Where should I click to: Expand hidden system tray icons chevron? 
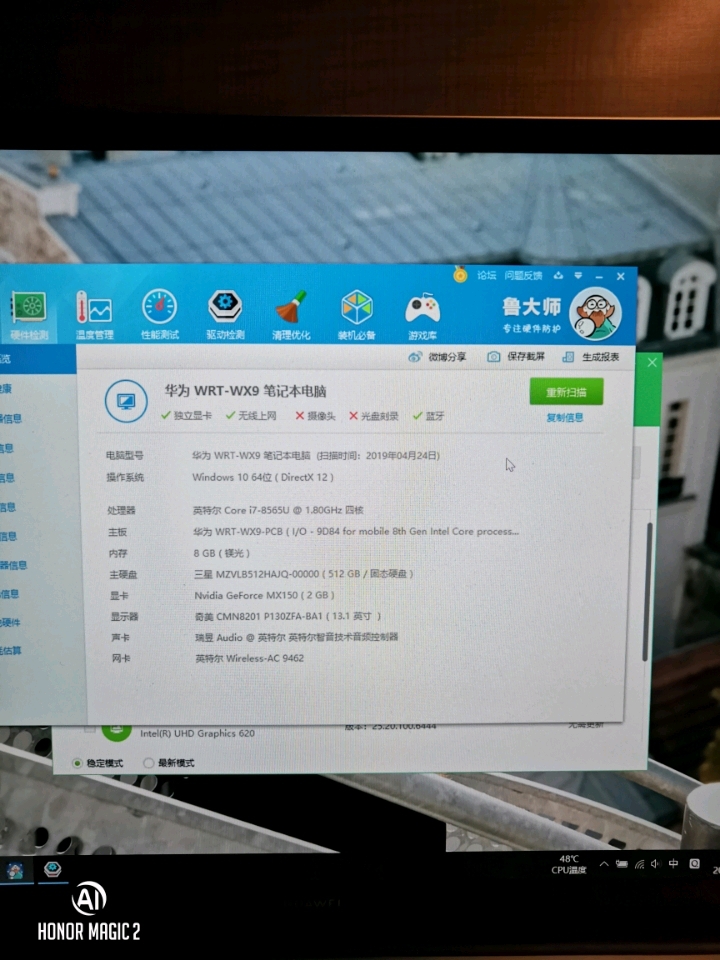[x=604, y=864]
